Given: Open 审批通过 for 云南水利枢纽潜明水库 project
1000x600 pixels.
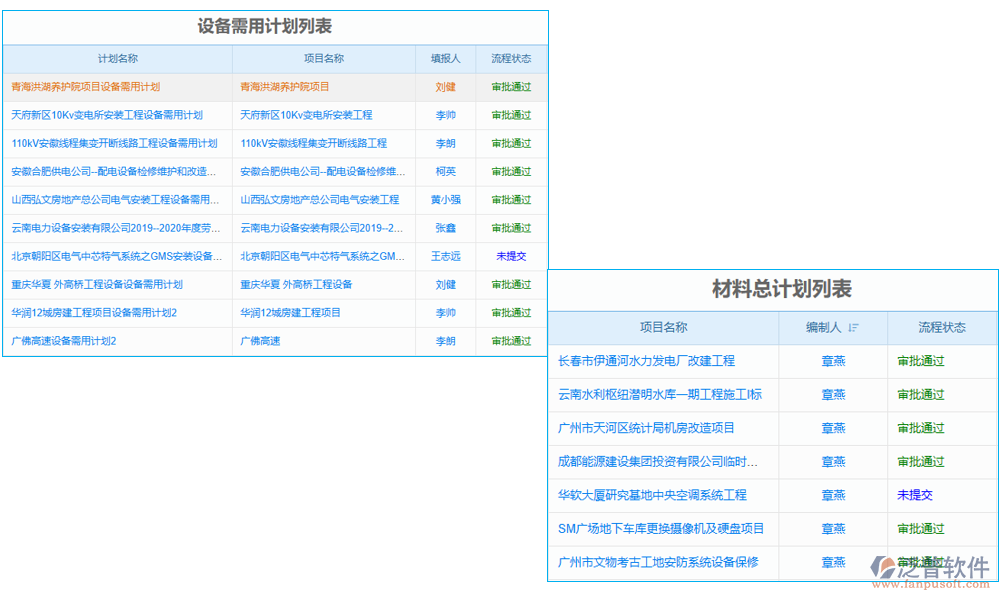Looking at the screenshot, I should [x=920, y=395].
